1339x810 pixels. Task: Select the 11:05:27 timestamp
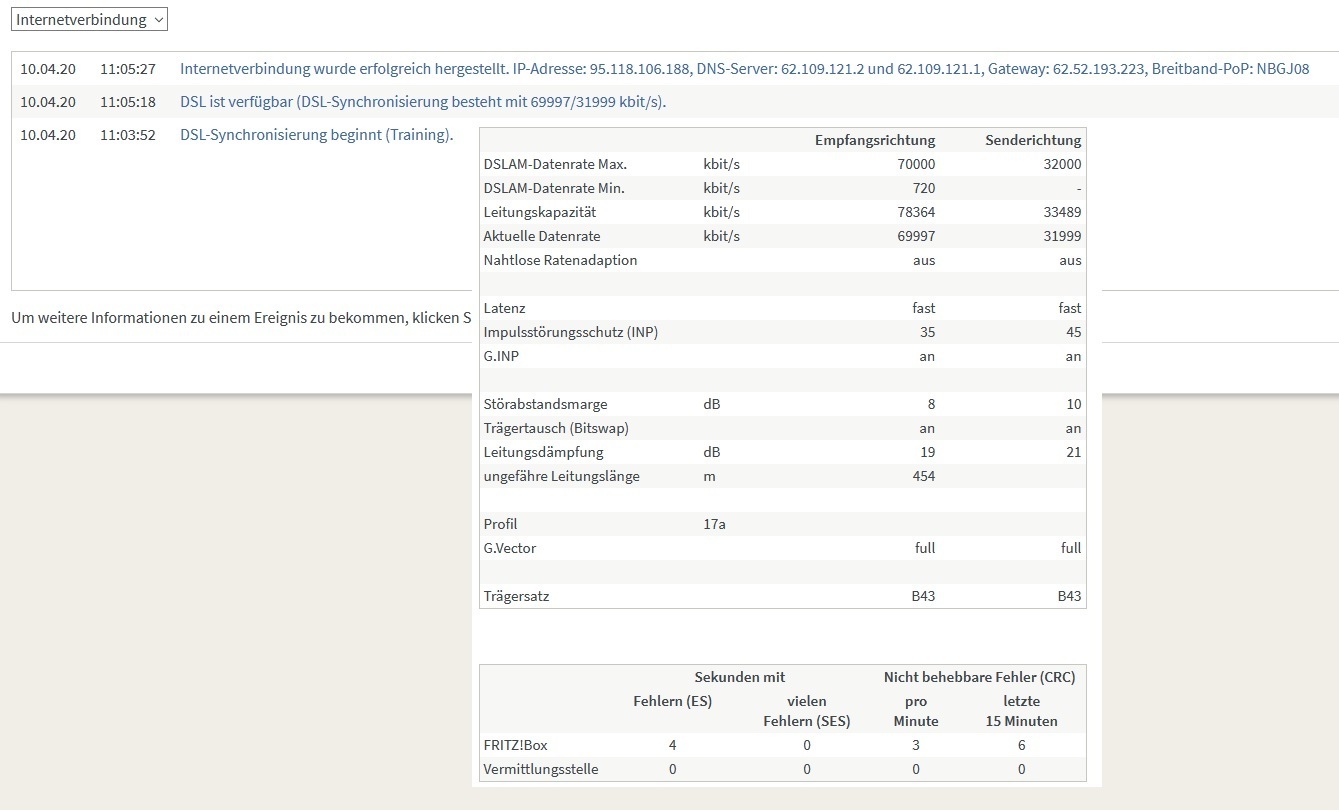[x=128, y=69]
